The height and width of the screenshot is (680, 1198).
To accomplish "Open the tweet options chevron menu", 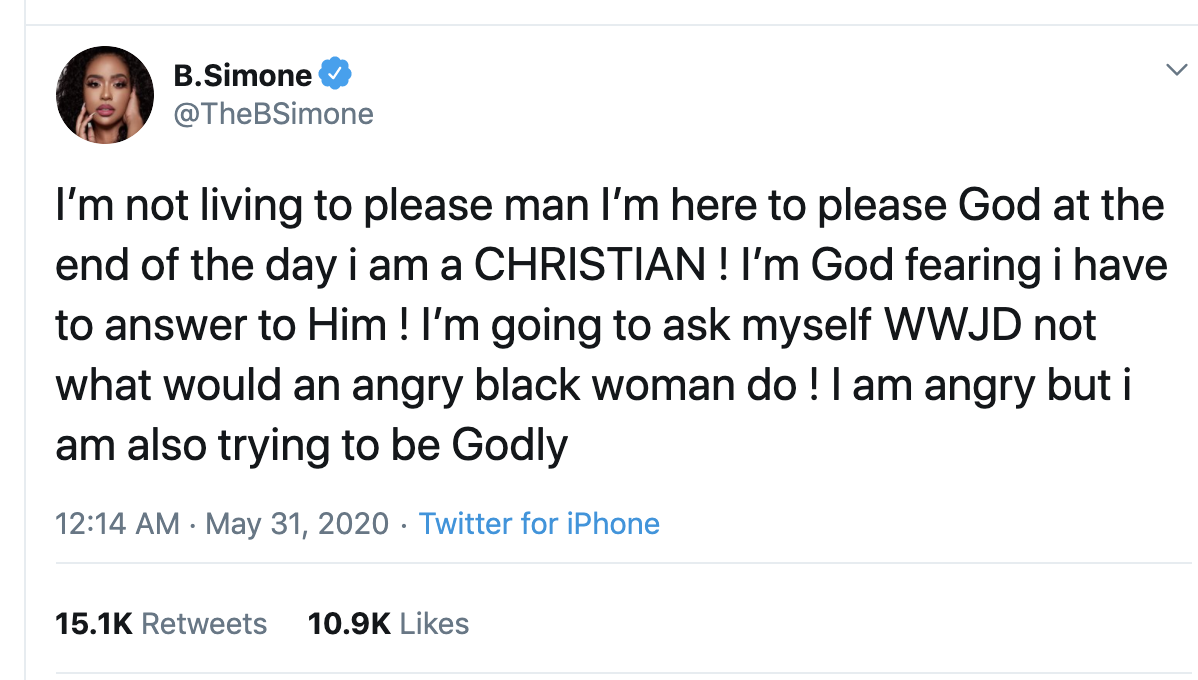I will (1175, 69).
